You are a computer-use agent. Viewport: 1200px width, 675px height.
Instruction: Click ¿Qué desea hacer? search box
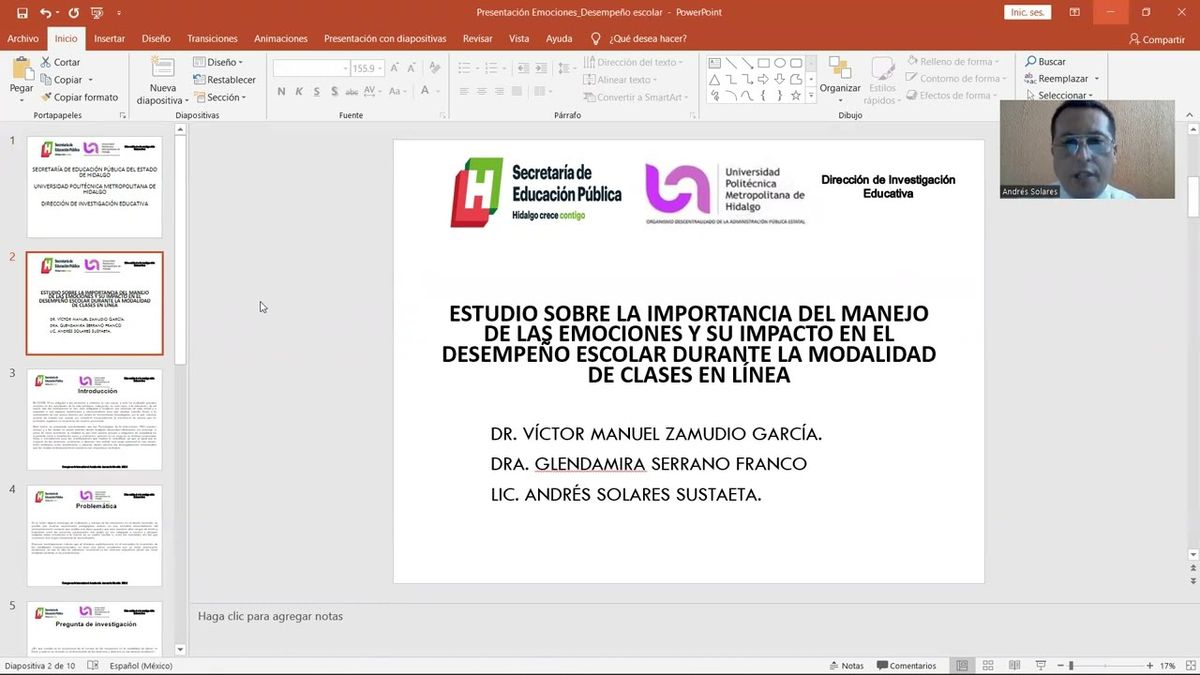coord(639,39)
